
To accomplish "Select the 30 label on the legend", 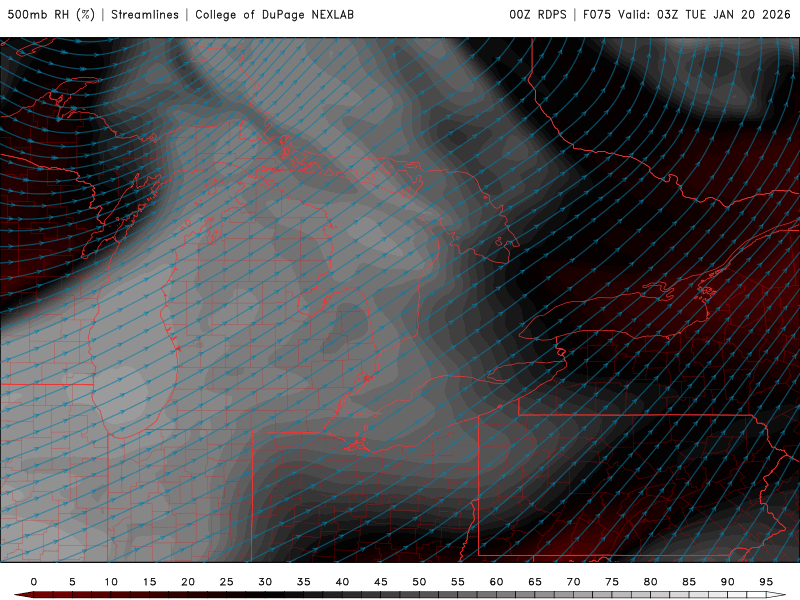I will click(265, 582).
